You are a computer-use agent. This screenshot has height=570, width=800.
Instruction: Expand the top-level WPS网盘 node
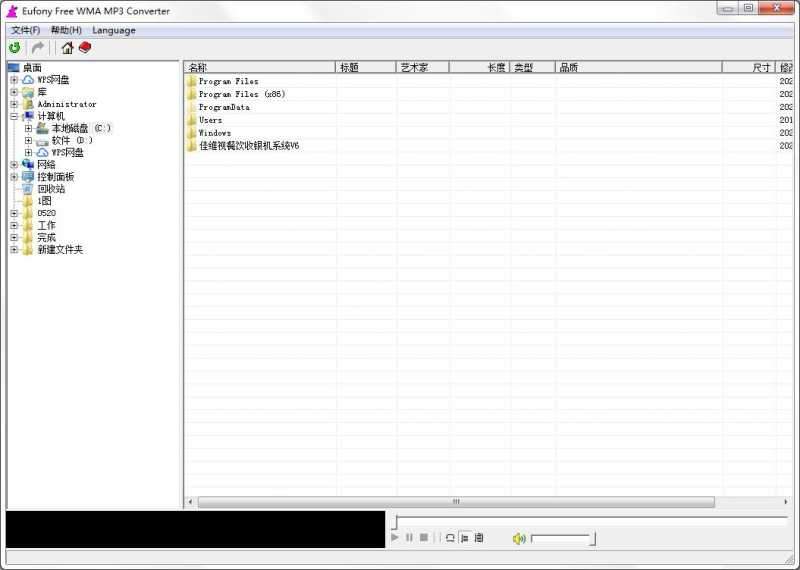14,80
